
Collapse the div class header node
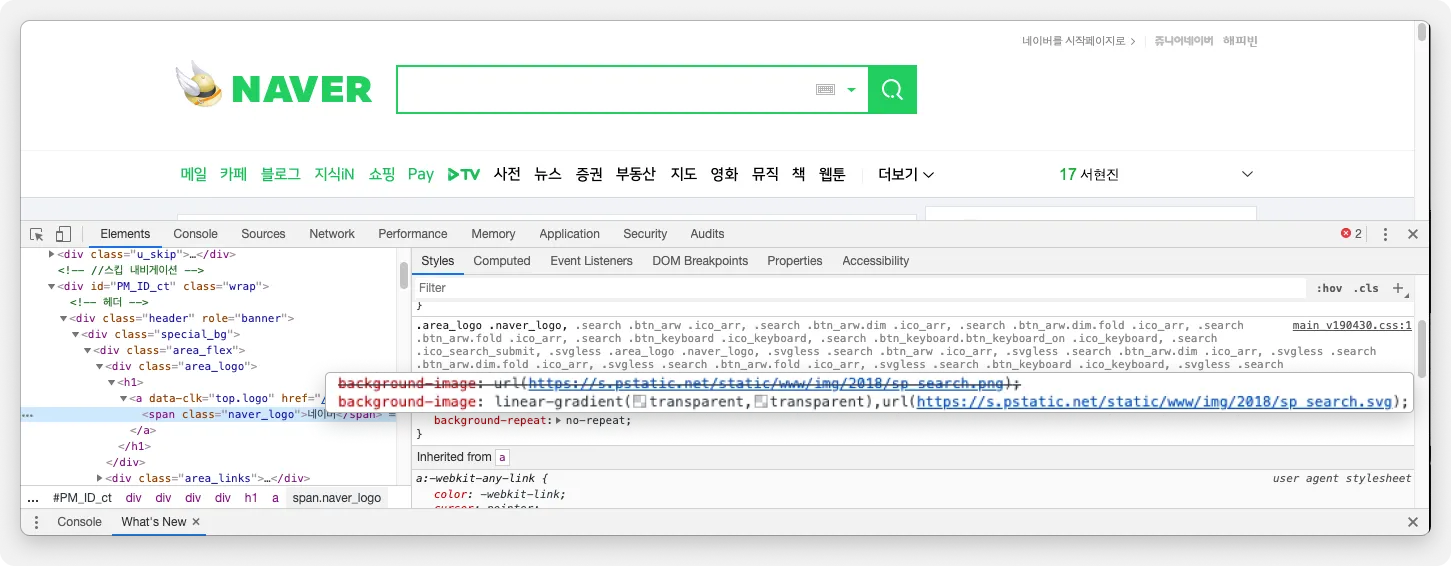(x=64, y=318)
